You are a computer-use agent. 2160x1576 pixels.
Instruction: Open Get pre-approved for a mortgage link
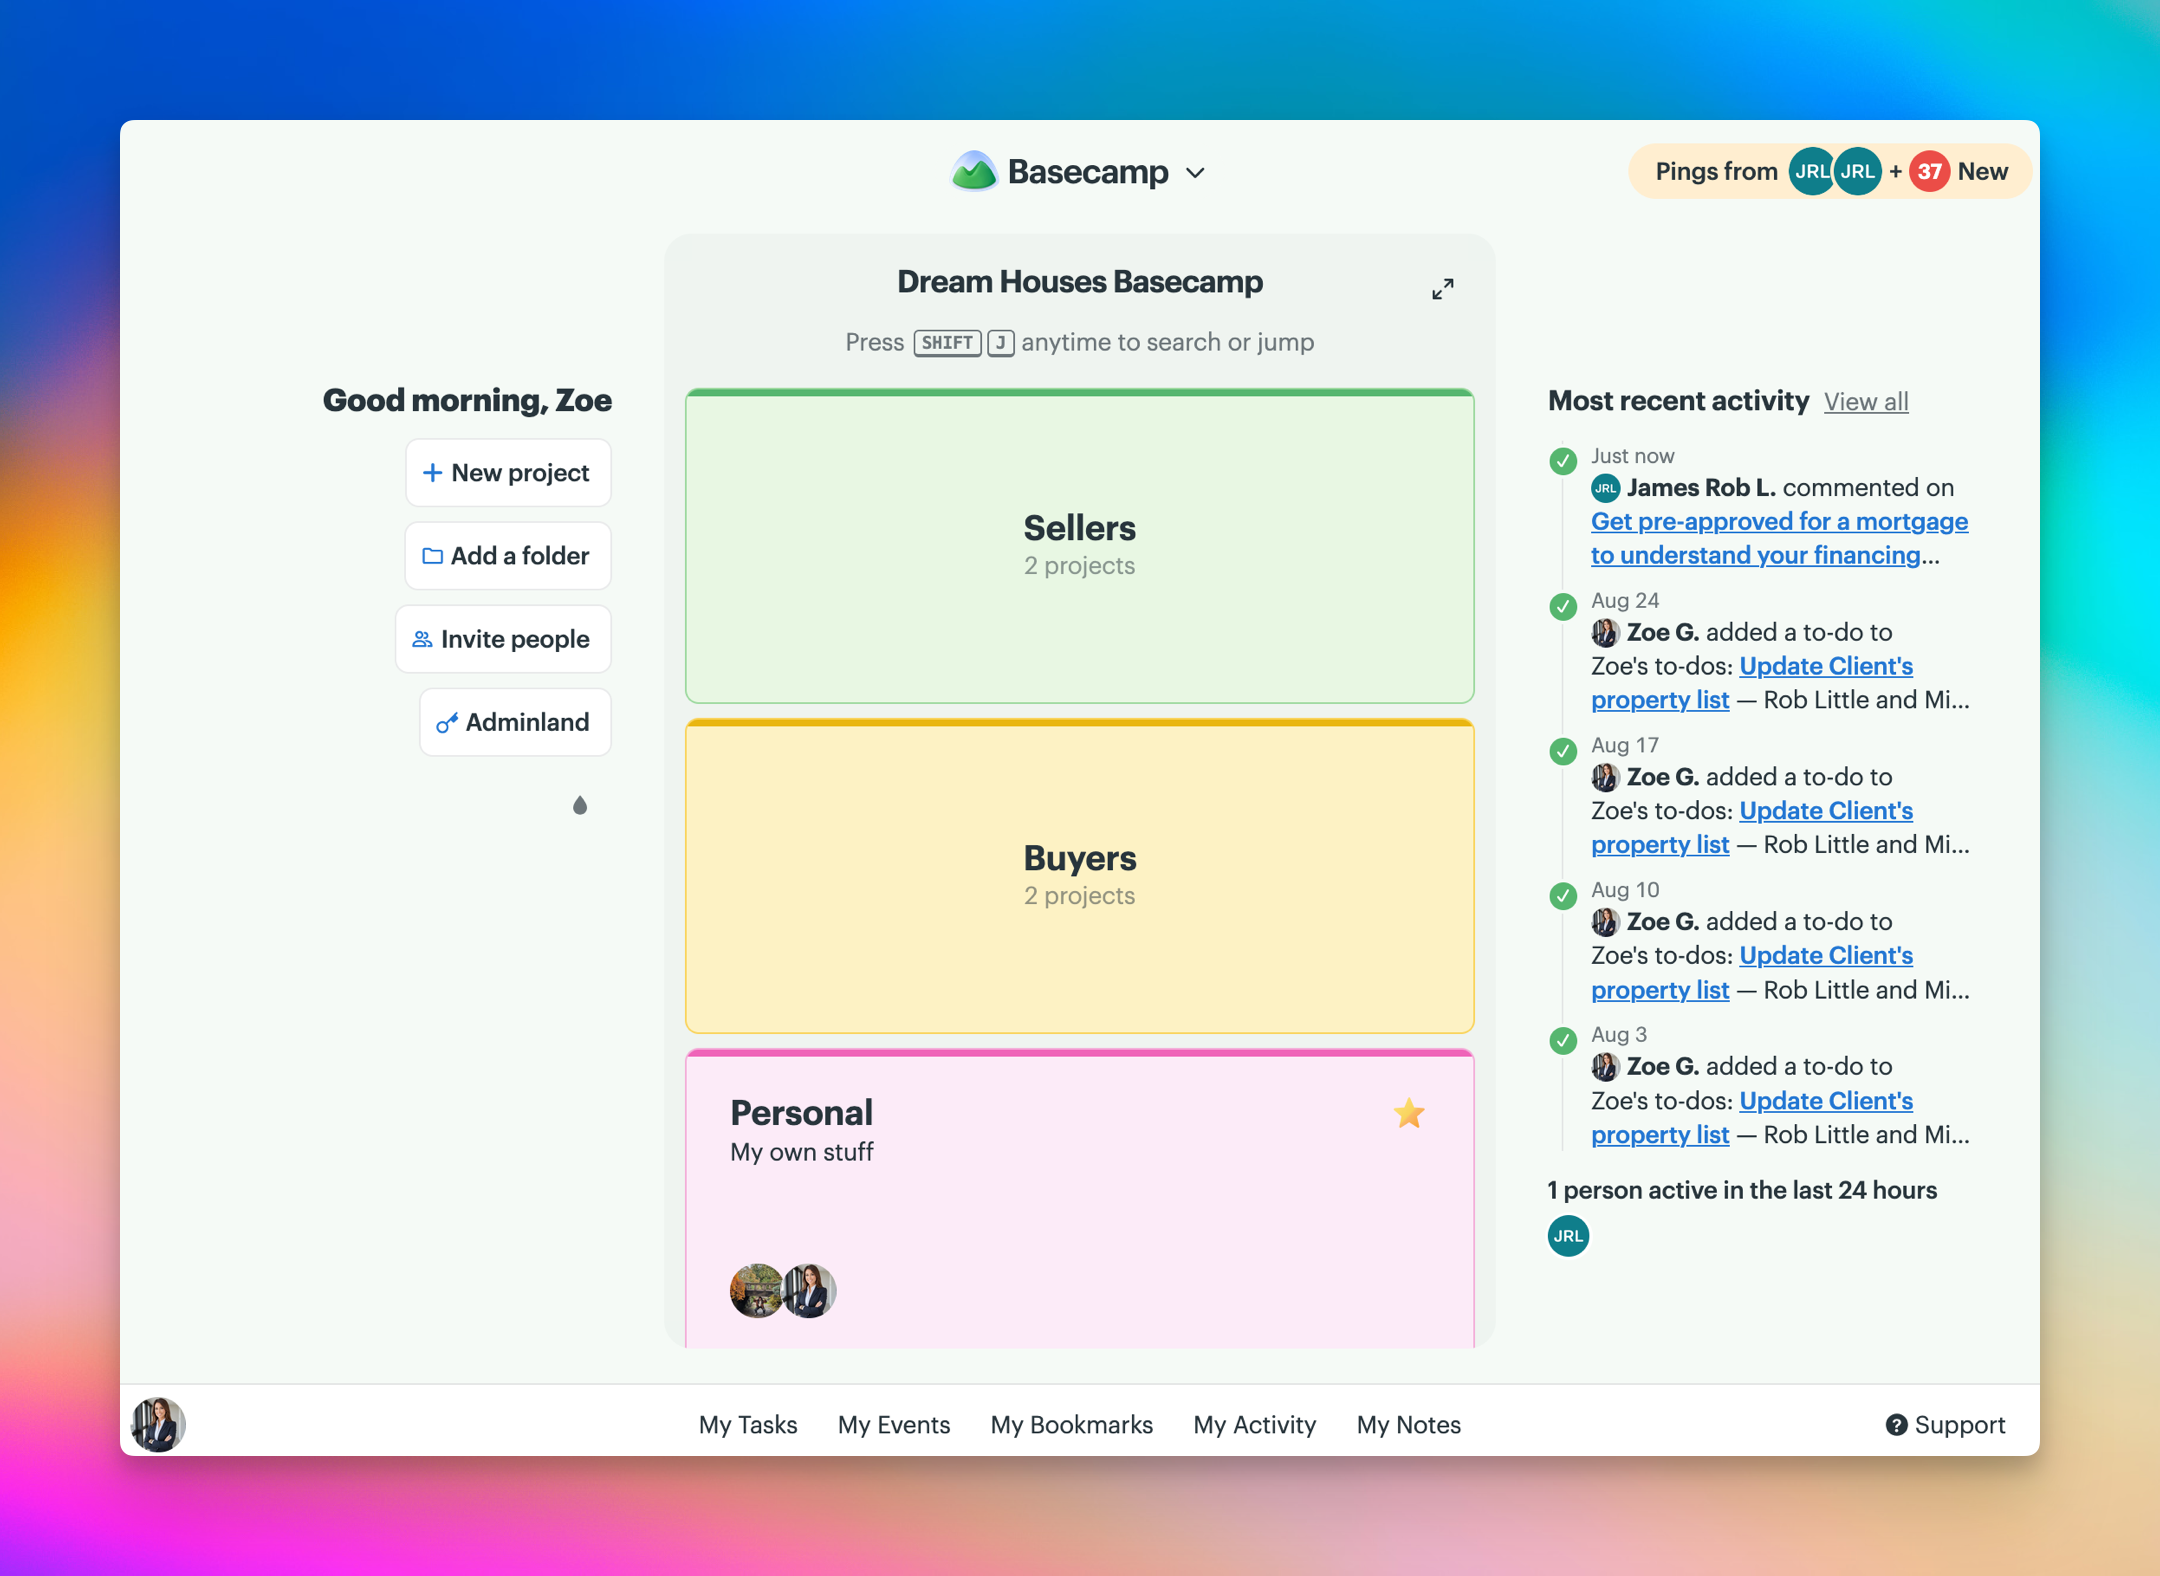[x=1779, y=539]
